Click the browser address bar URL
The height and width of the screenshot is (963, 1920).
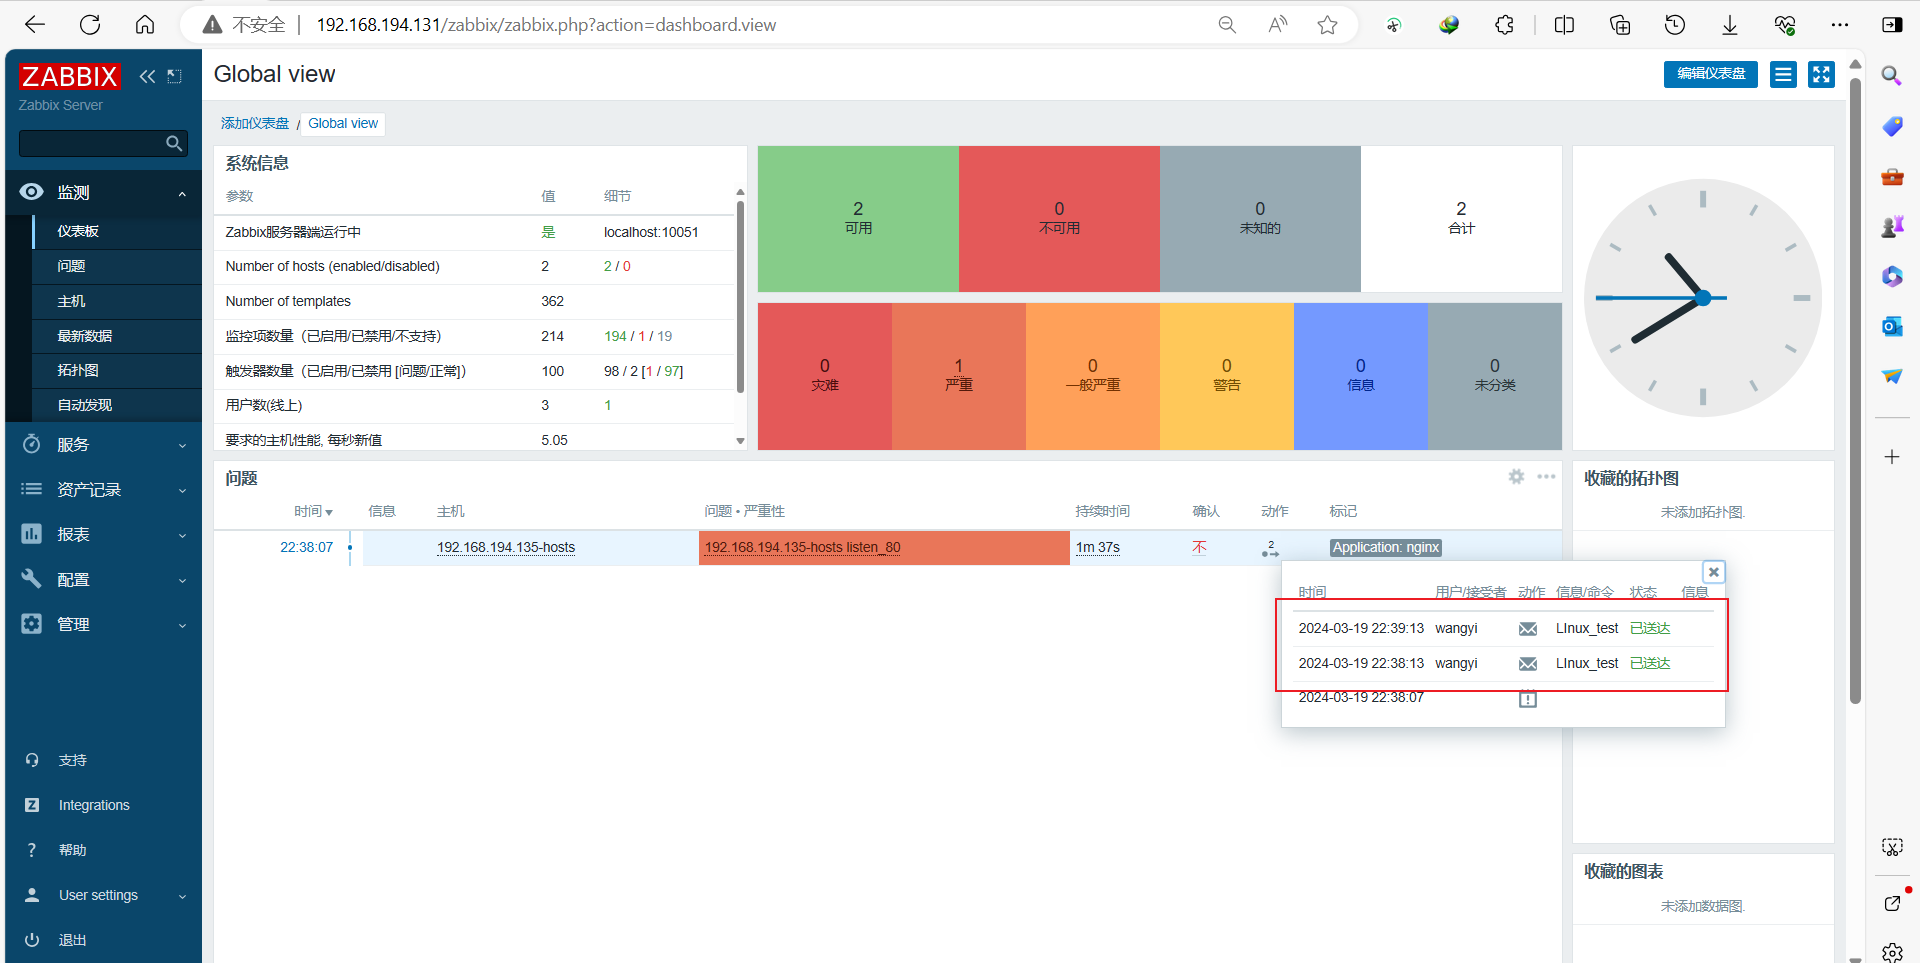(x=546, y=25)
